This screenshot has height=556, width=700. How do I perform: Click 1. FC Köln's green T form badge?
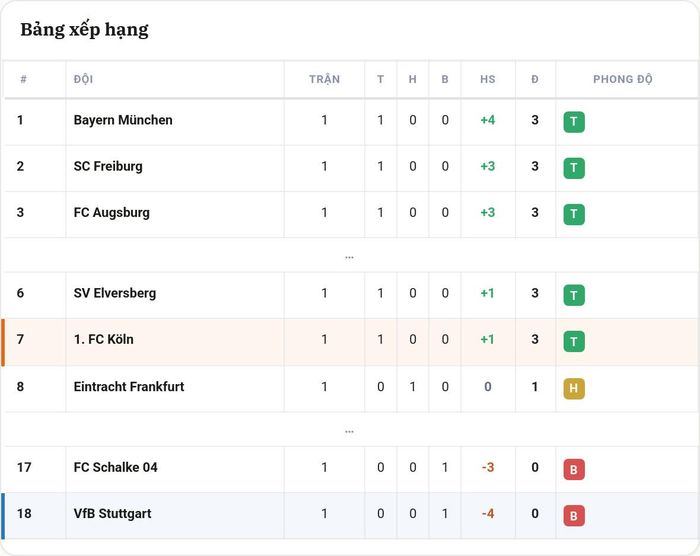574,342
